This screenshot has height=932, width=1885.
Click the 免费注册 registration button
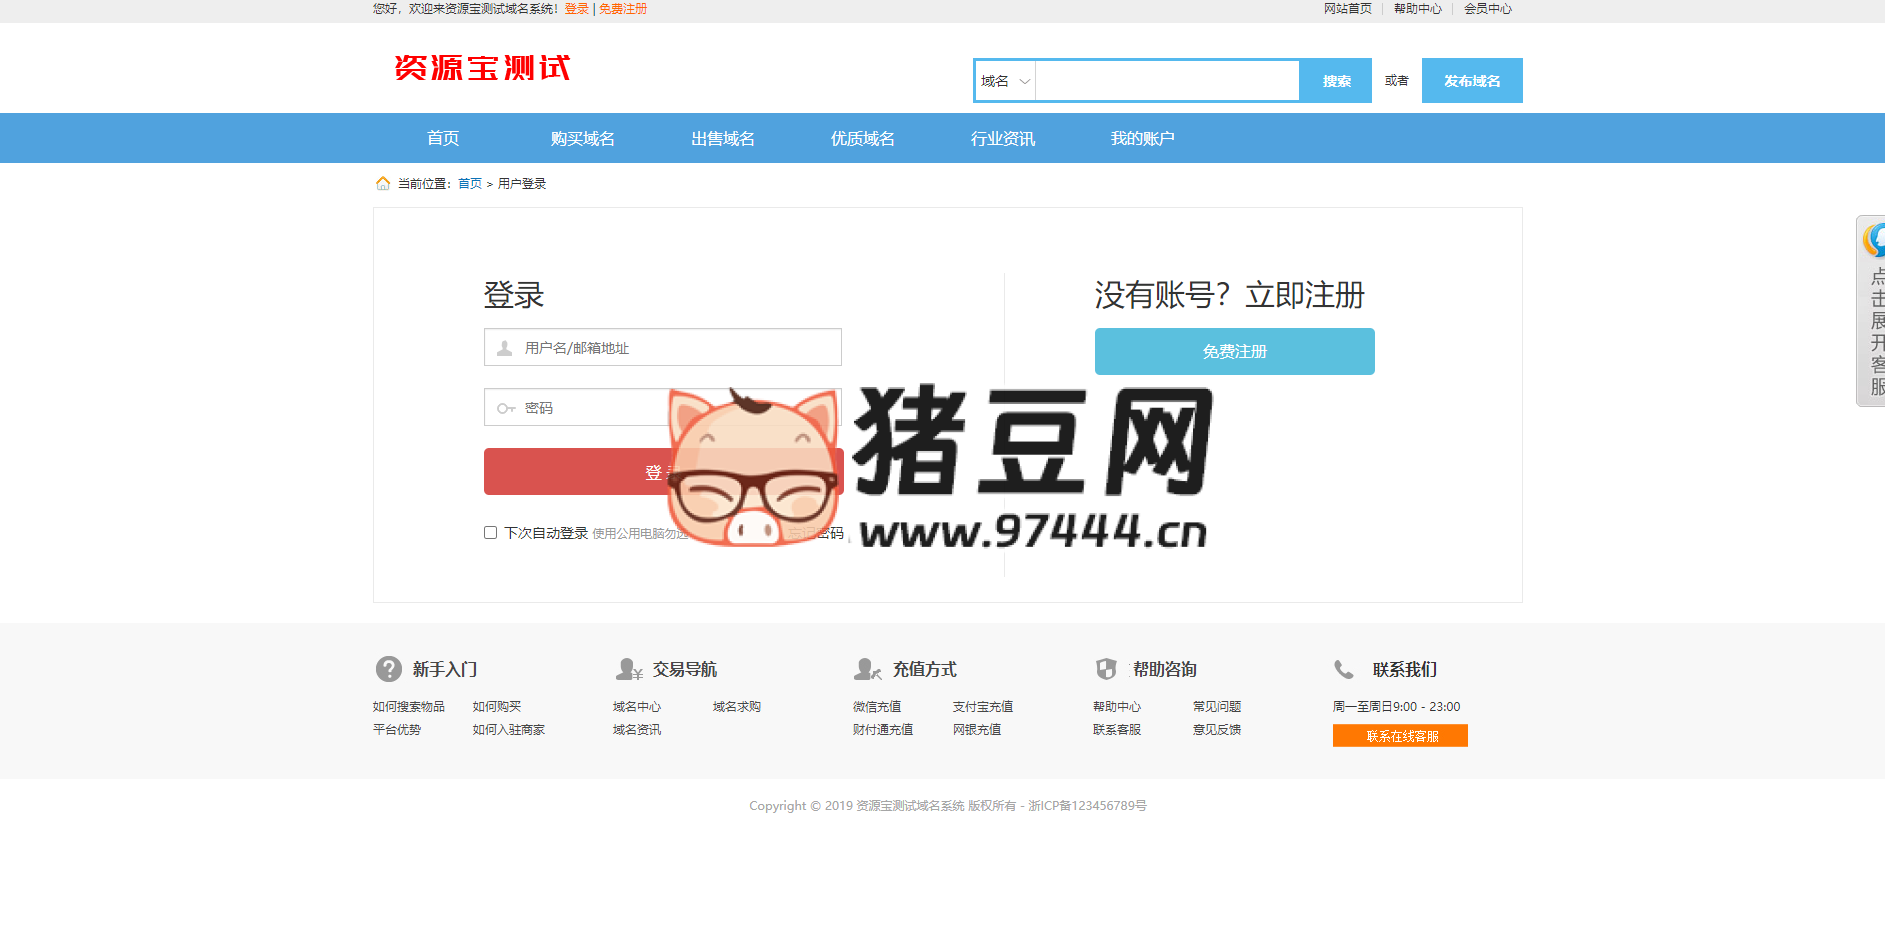(x=1234, y=351)
